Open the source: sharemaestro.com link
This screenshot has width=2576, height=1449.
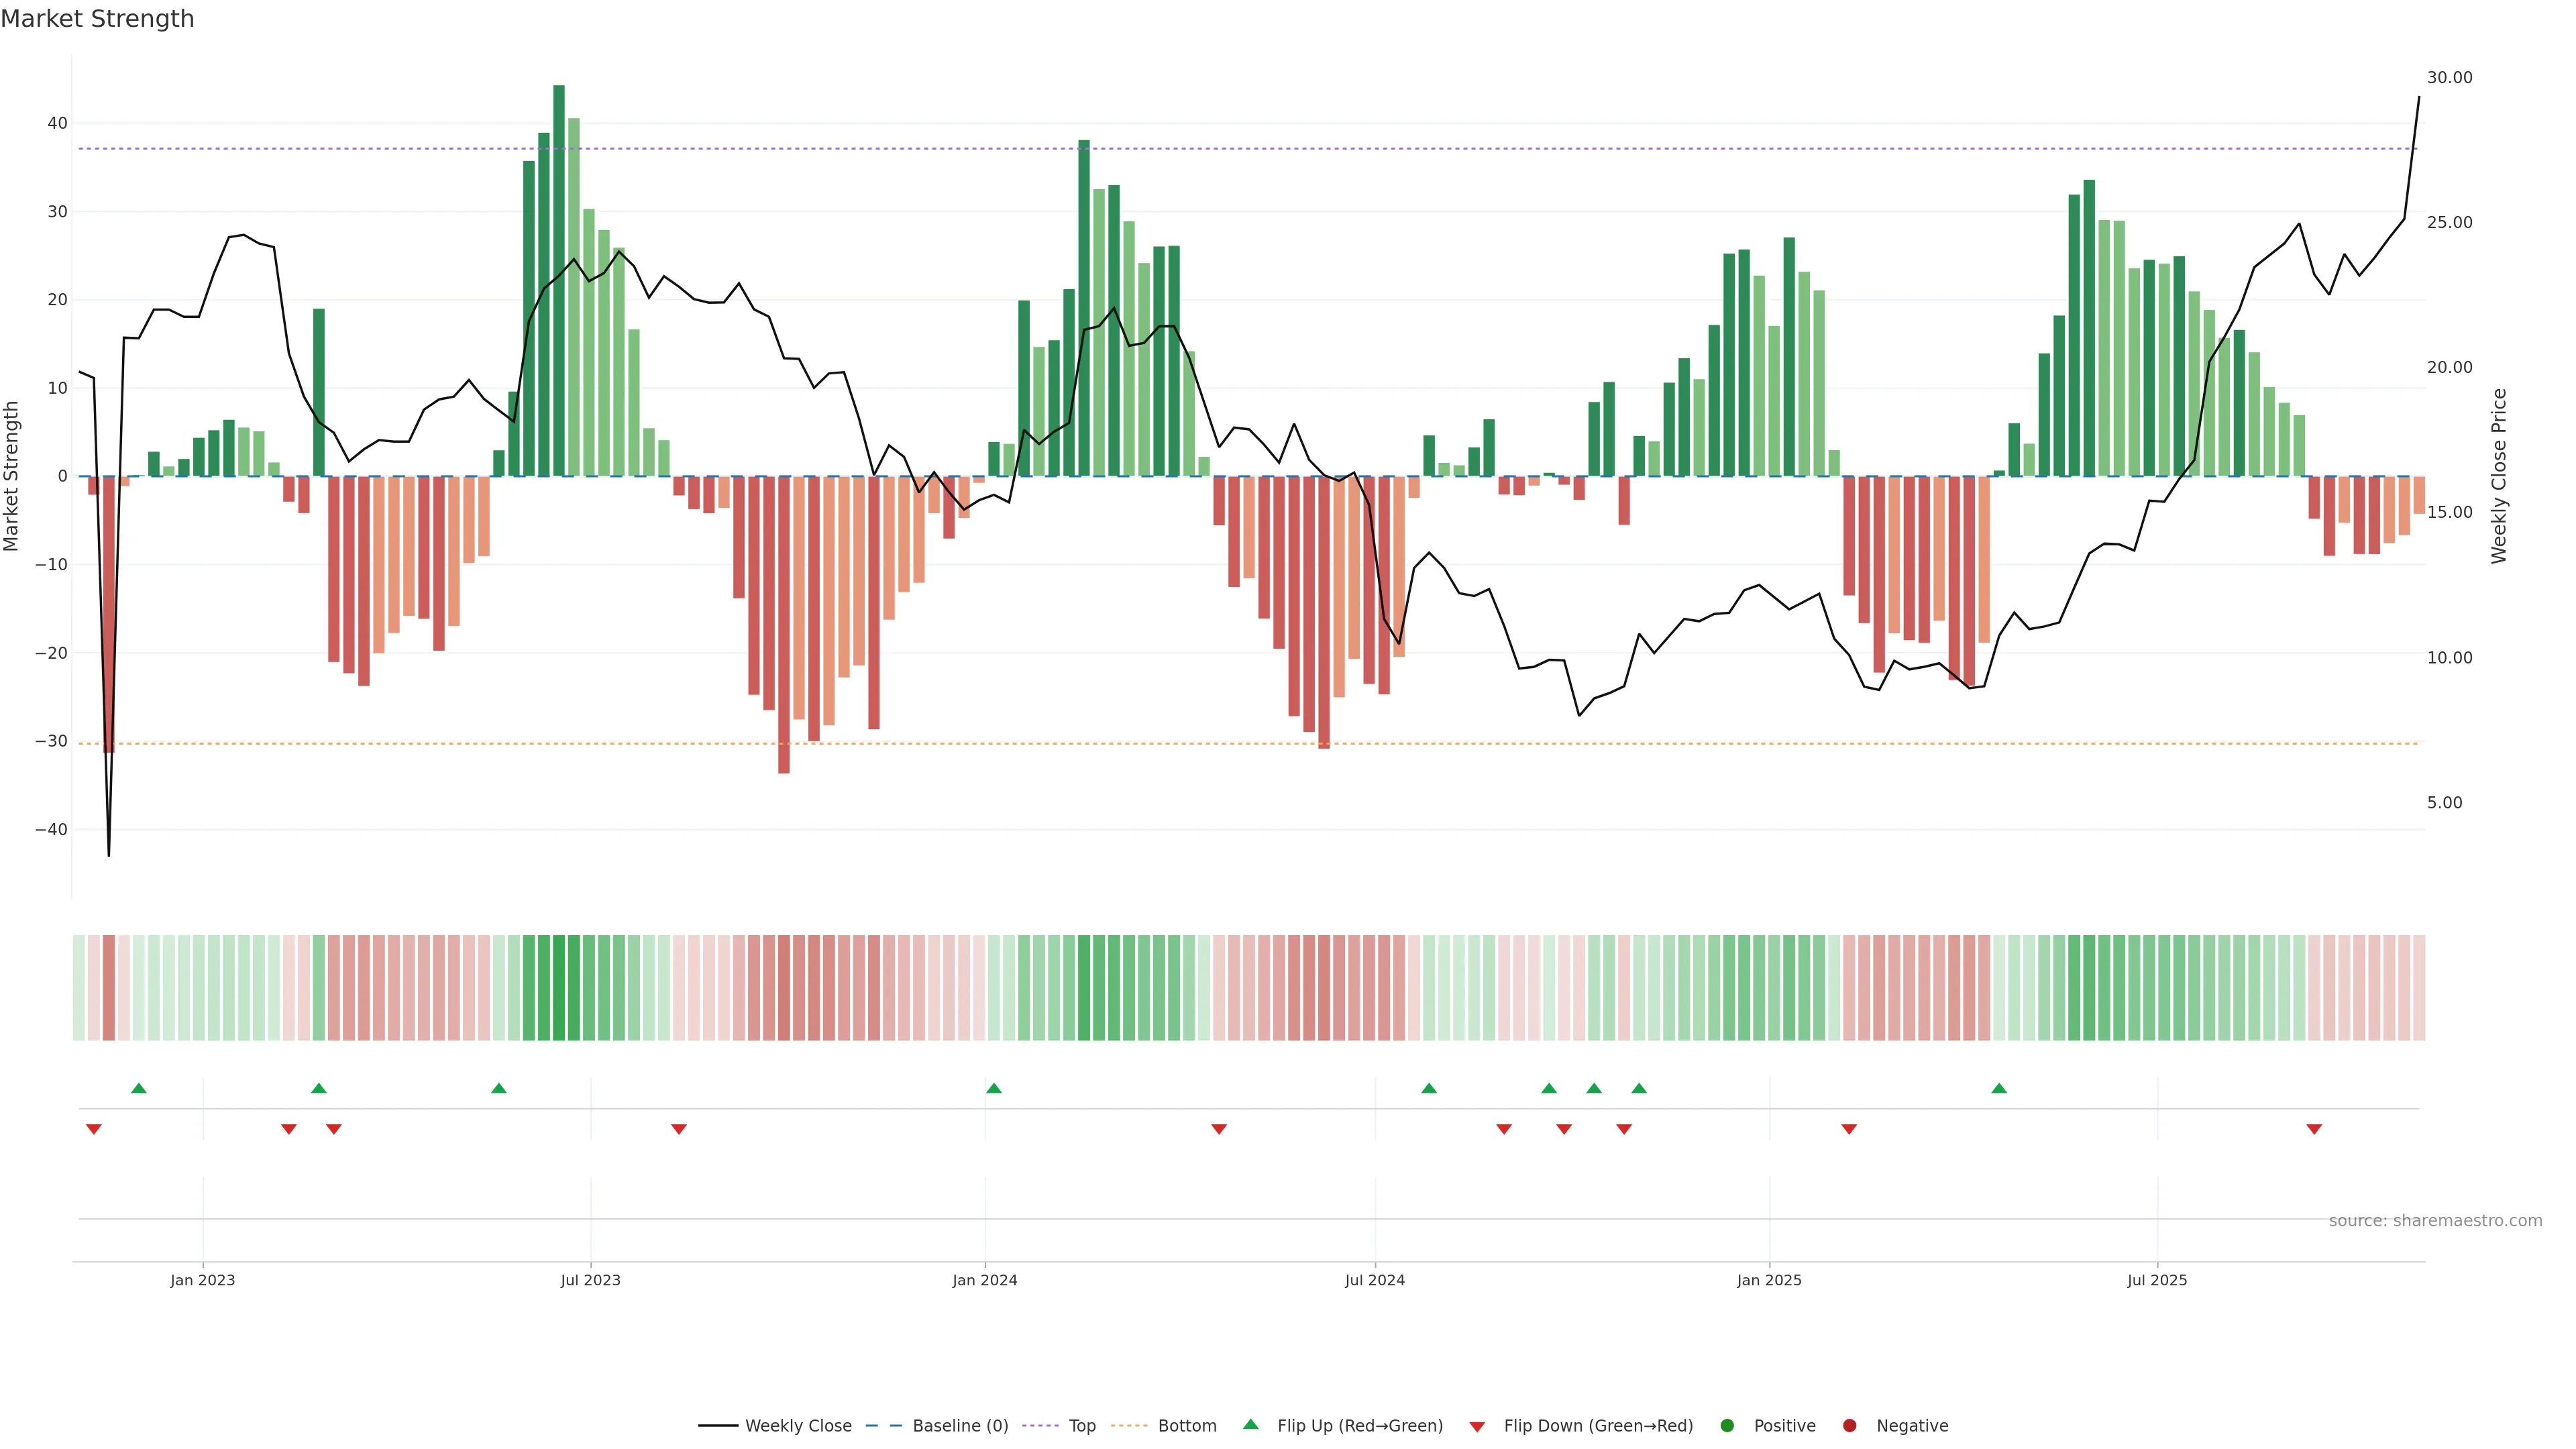2435,1221
